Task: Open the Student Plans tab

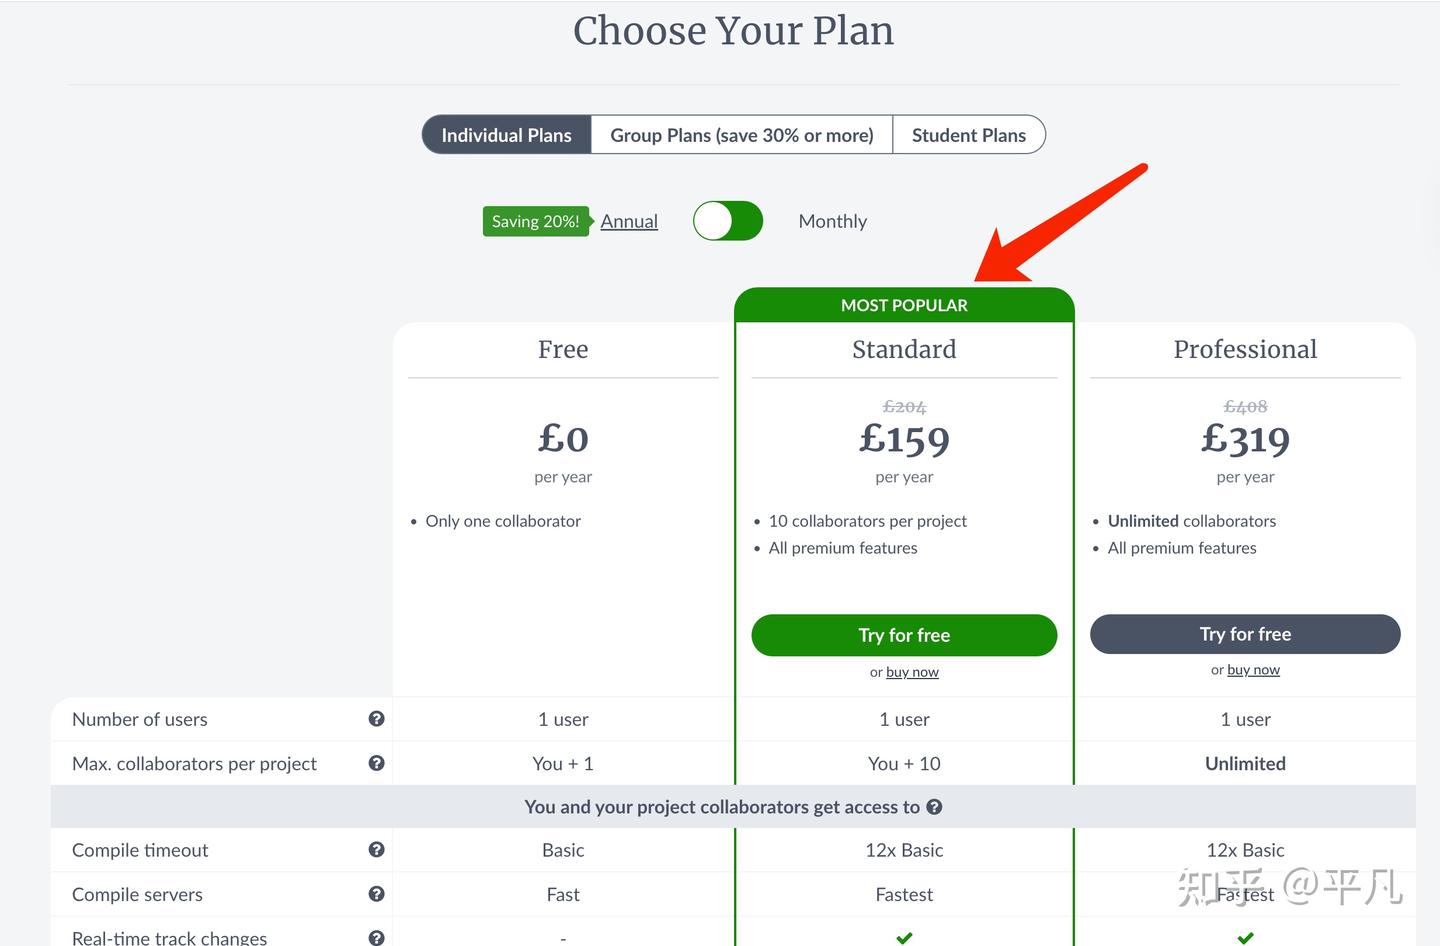Action: [x=968, y=135]
